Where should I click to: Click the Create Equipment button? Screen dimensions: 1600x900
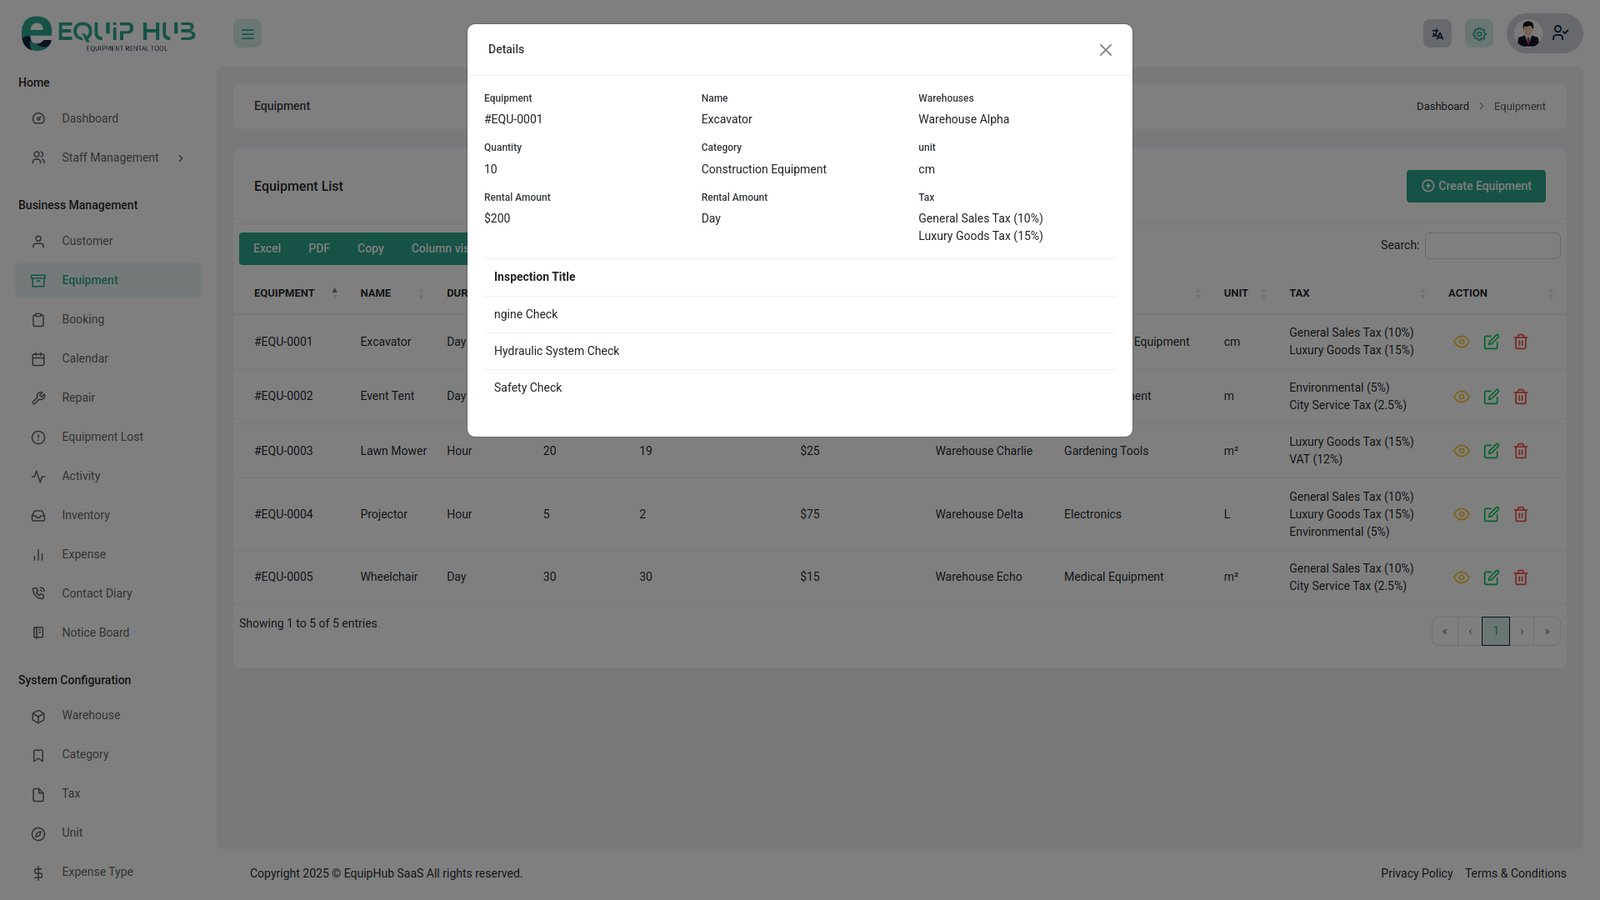[x=1475, y=186]
